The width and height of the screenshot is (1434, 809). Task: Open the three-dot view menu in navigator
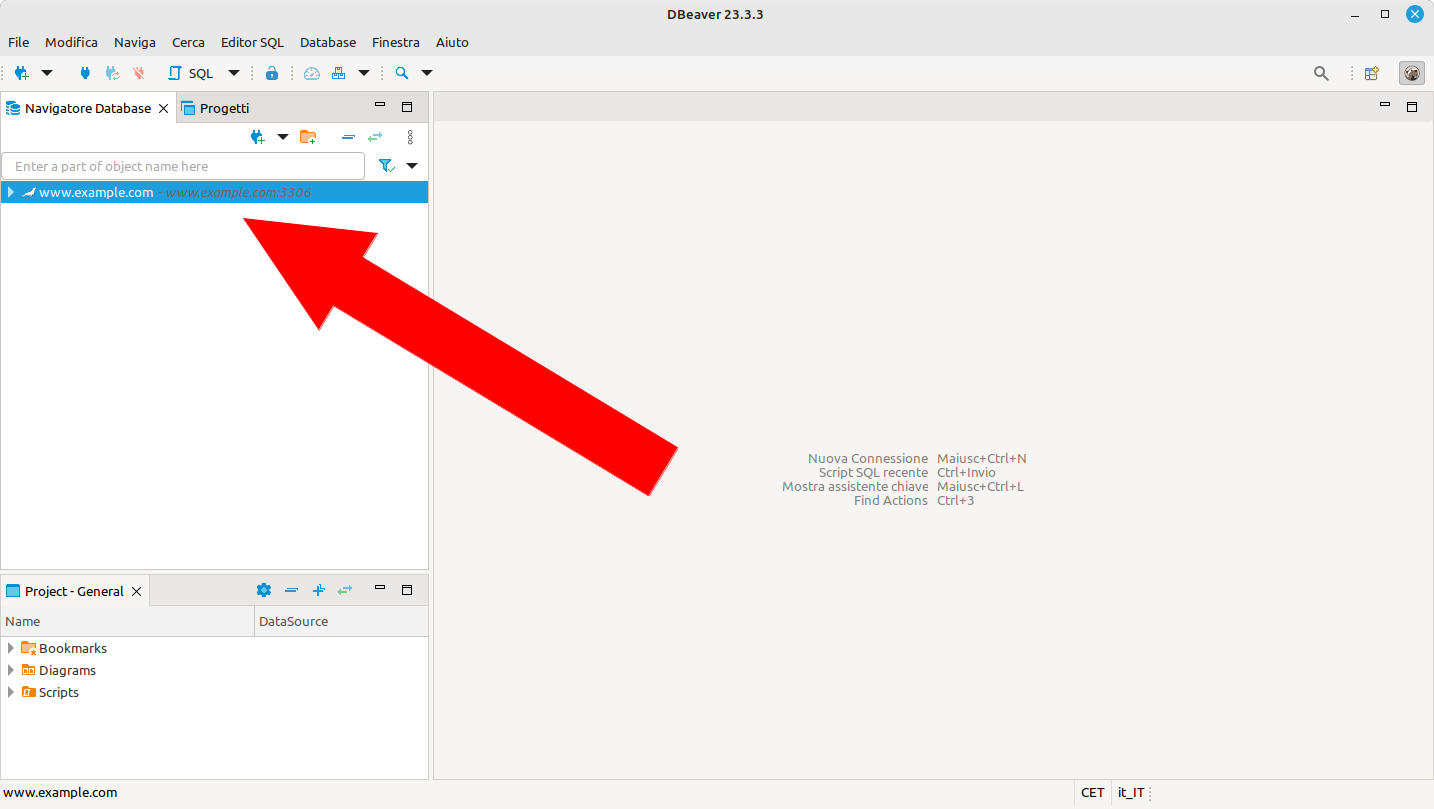coord(410,137)
